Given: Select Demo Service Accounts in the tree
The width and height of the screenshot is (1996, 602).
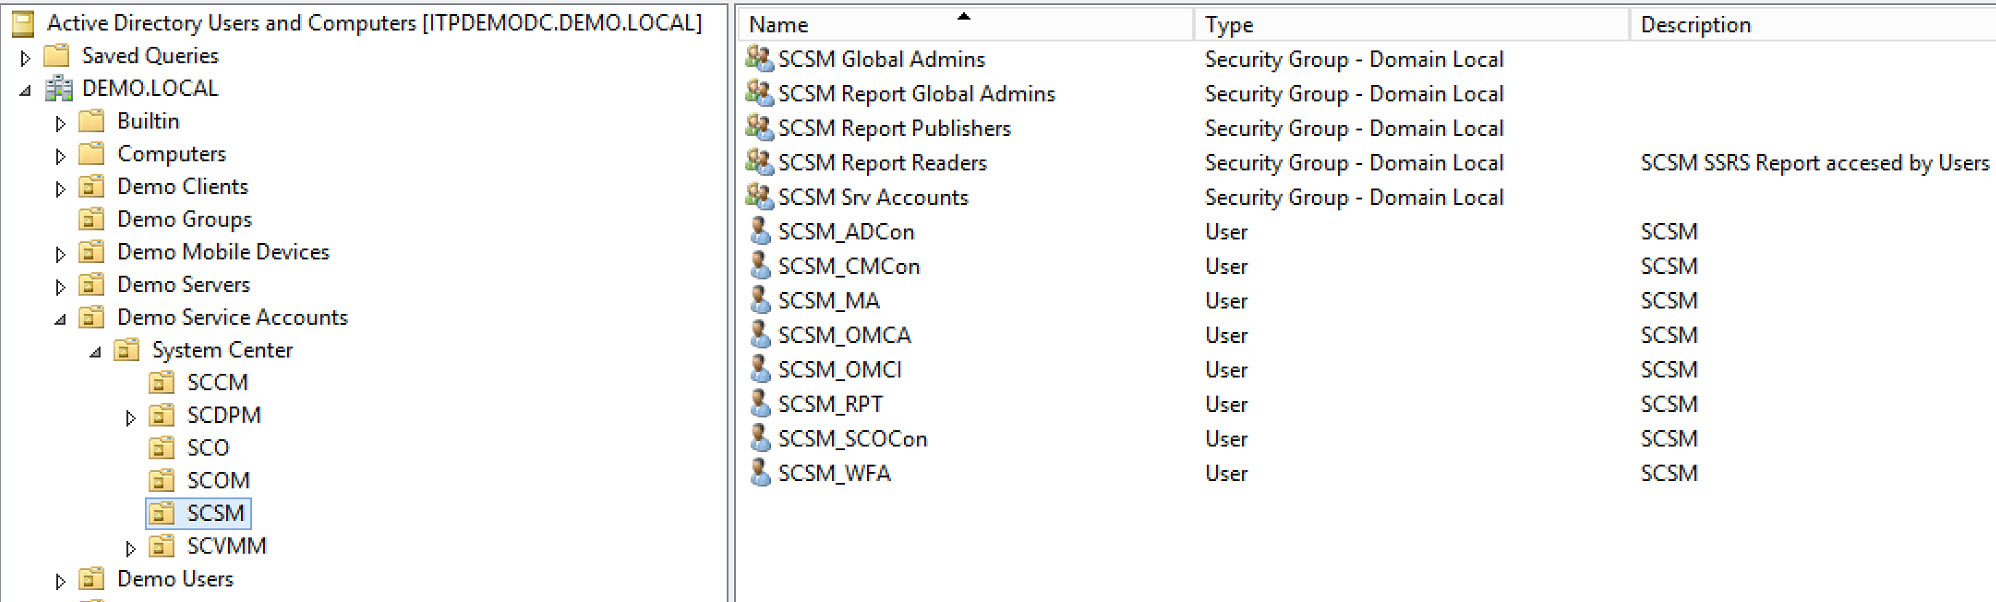Looking at the screenshot, I should [x=232, y=318].
